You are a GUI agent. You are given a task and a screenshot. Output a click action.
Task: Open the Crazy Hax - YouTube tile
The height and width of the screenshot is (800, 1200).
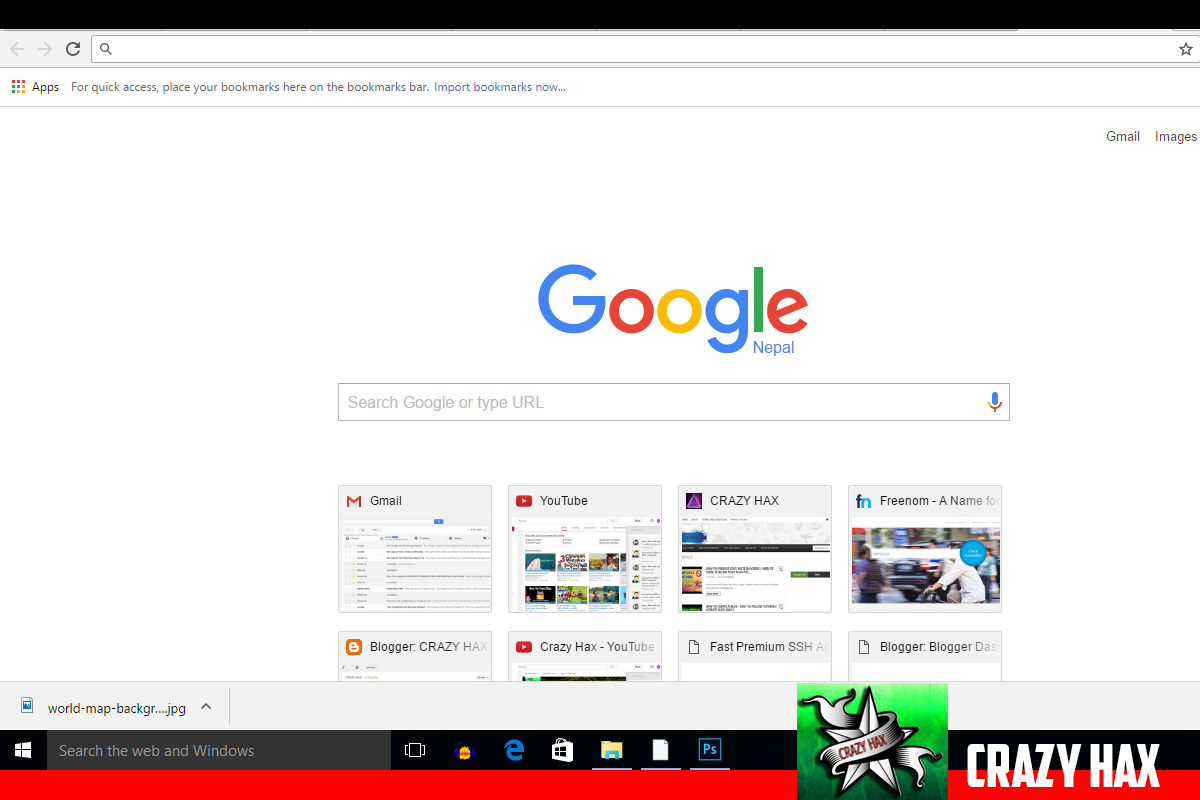[x=585, y=656]
